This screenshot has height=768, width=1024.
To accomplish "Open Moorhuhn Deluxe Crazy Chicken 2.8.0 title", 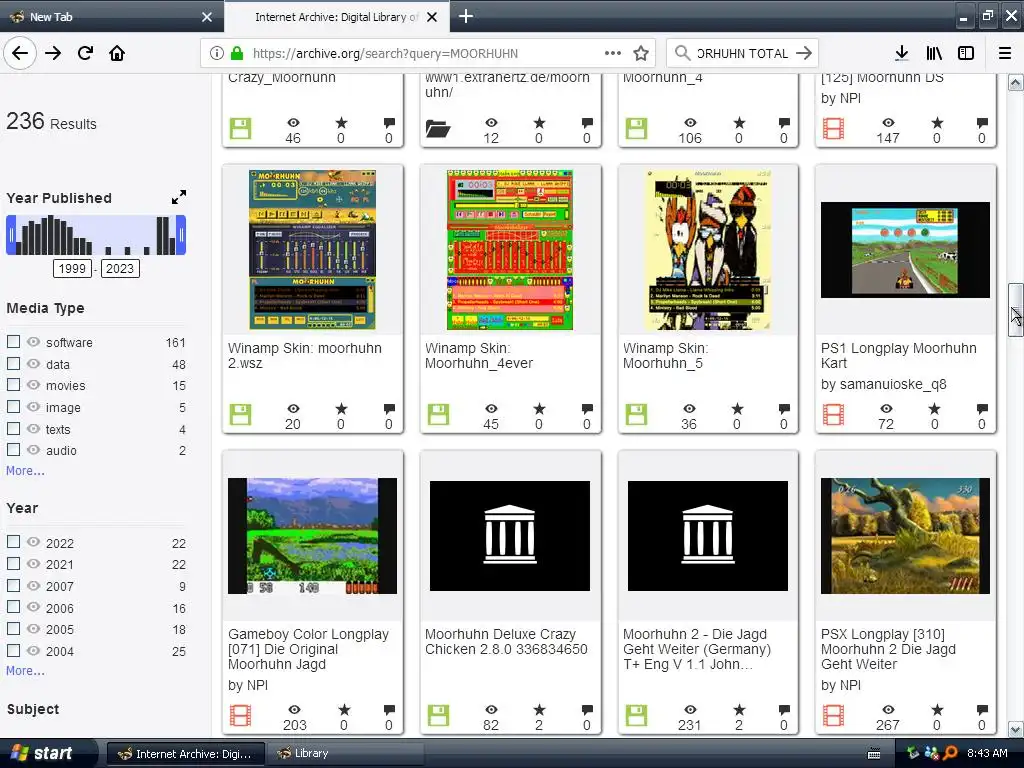I will tap(506, 642).
